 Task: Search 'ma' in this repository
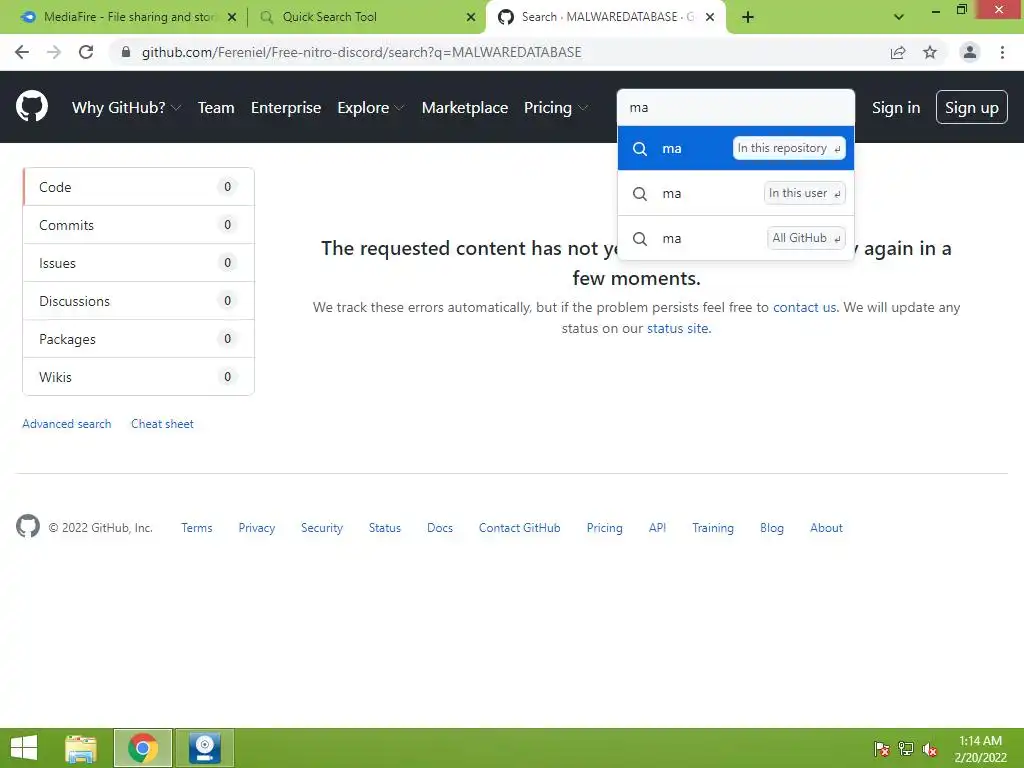(735, 148)
